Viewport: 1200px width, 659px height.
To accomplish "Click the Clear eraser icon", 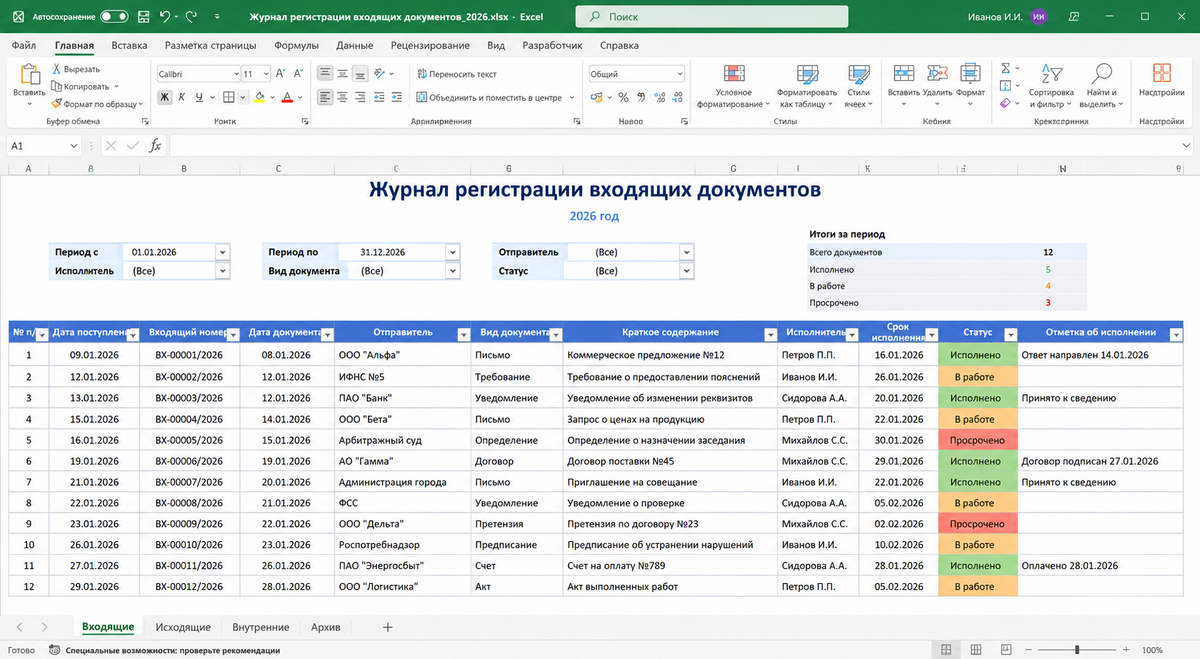I will pyautogui.click(x=1006, y=103).
